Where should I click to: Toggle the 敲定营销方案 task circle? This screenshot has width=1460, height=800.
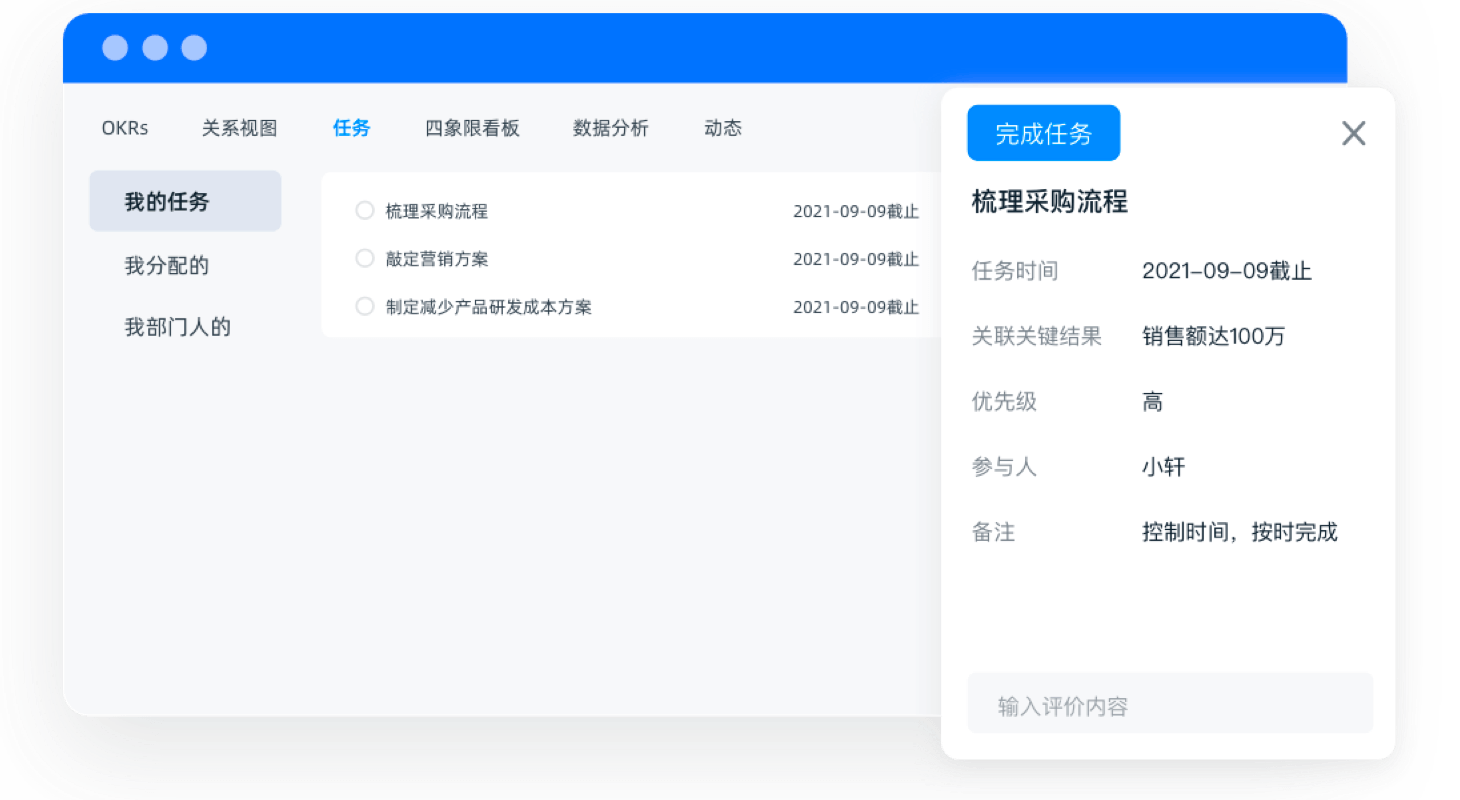365,259
